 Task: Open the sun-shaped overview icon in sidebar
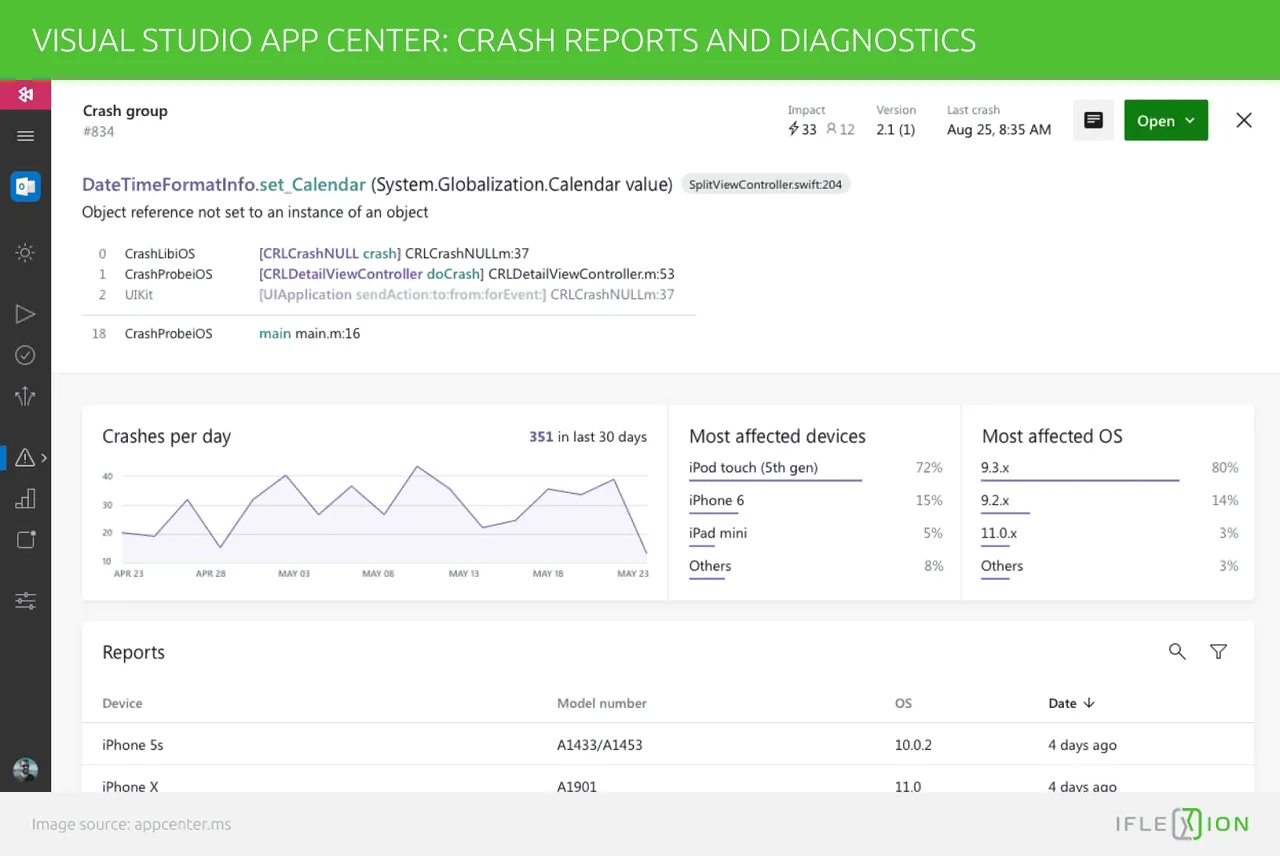click(26, 253)
